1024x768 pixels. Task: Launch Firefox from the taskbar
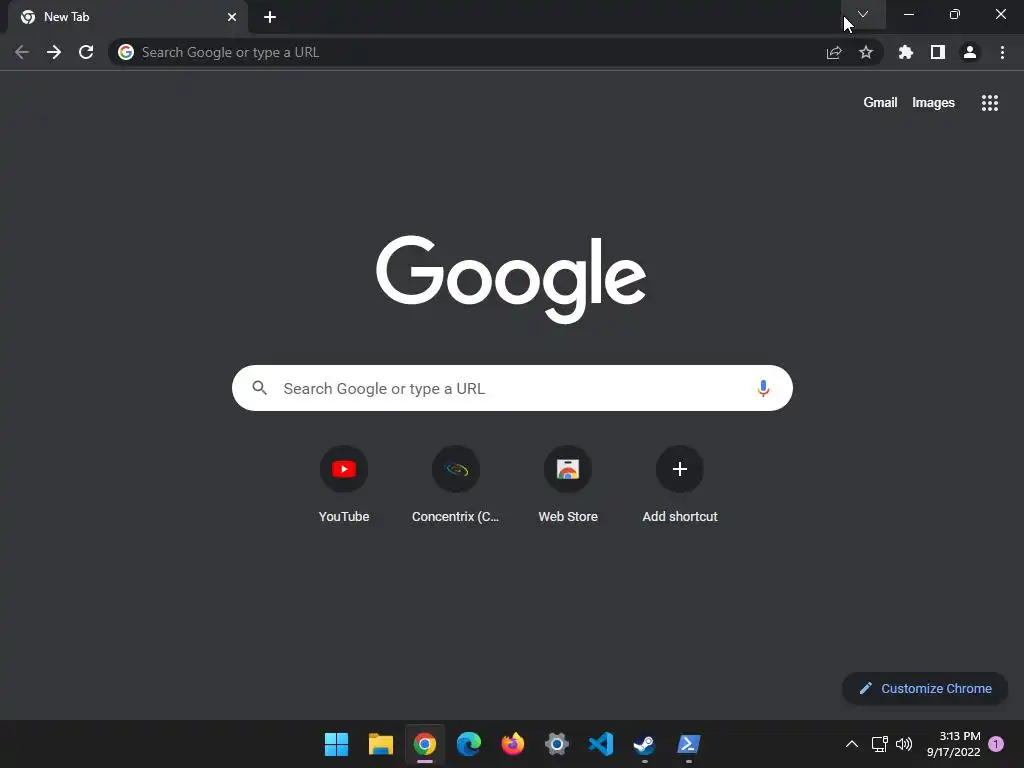tap(513, 744)
